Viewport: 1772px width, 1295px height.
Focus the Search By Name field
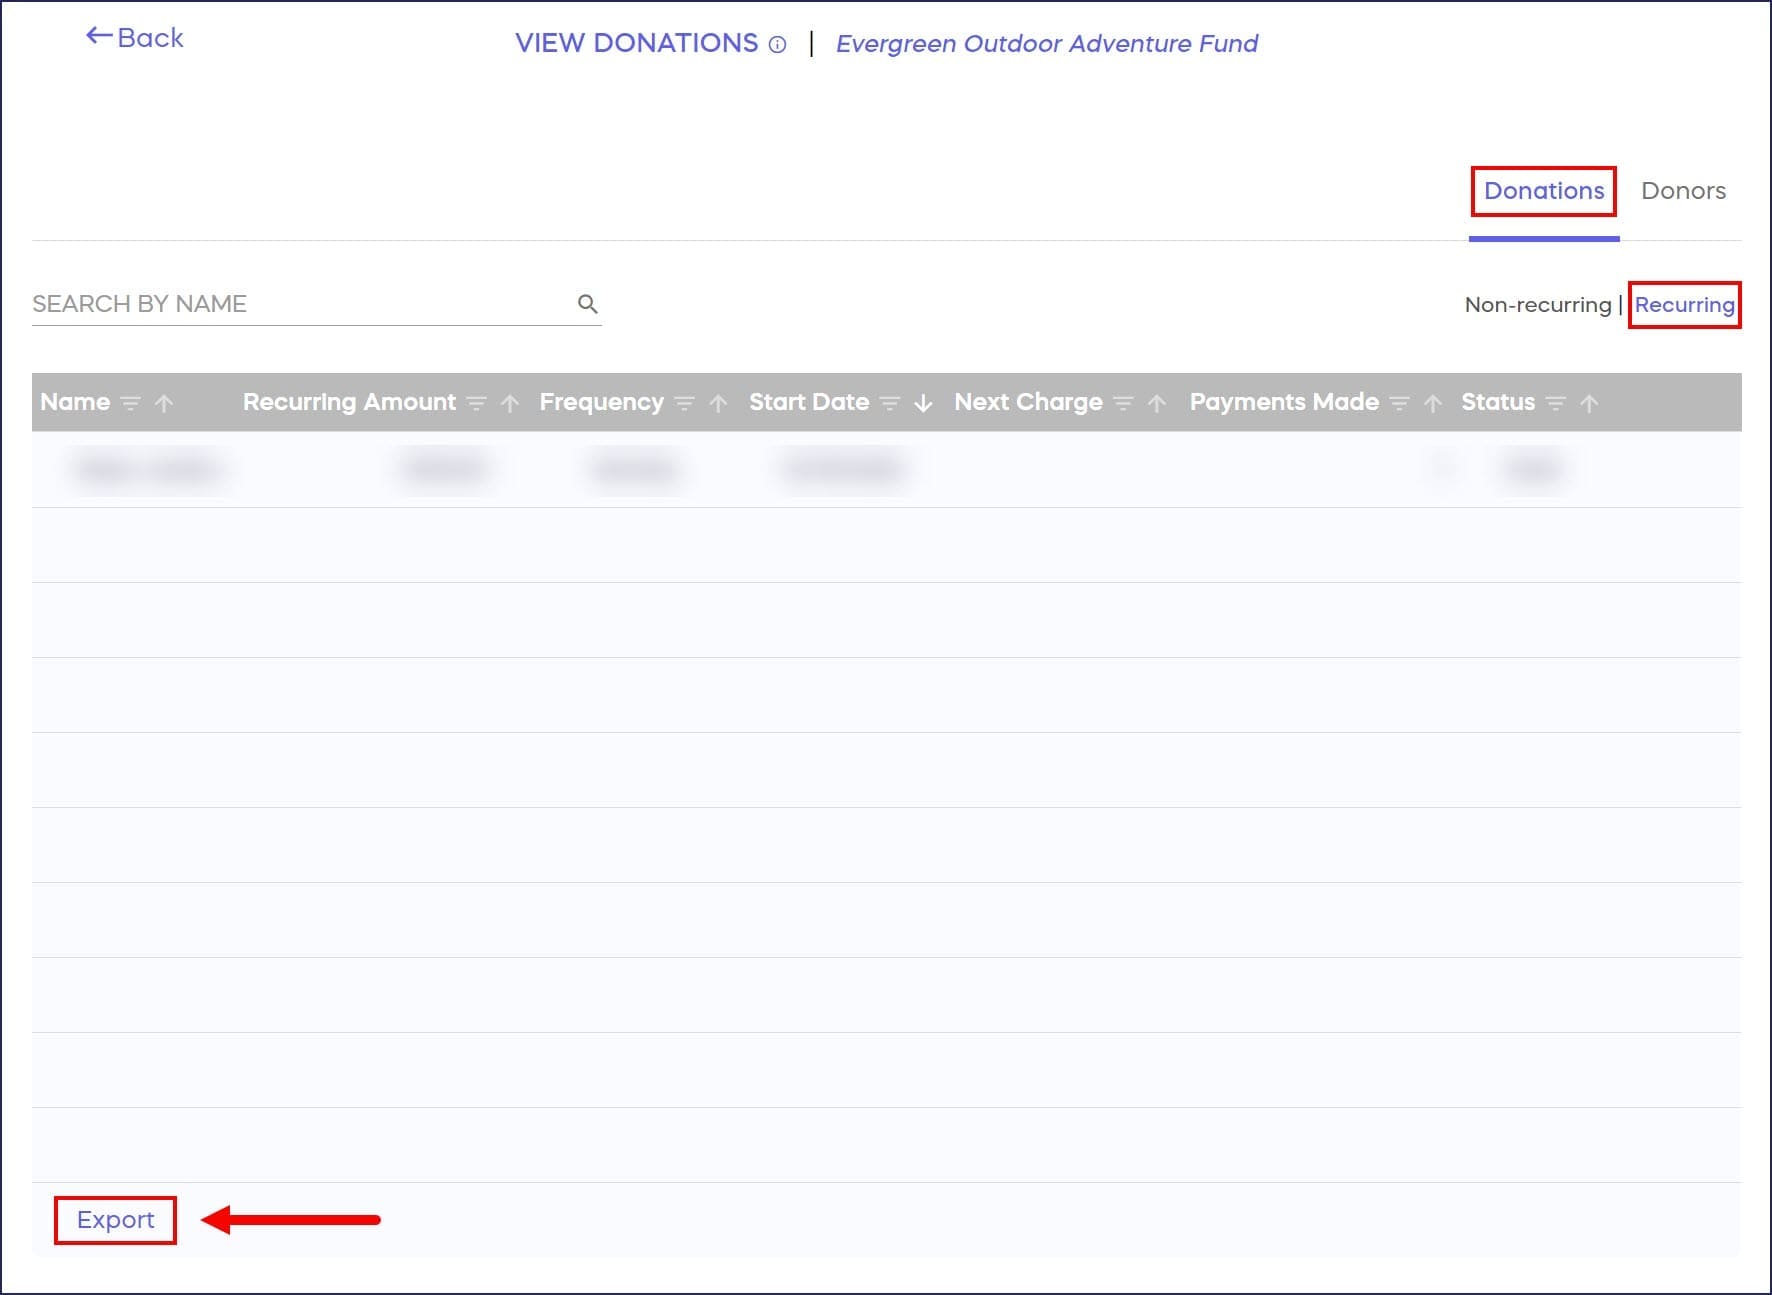pyautogui.click(x=300, y=304)
